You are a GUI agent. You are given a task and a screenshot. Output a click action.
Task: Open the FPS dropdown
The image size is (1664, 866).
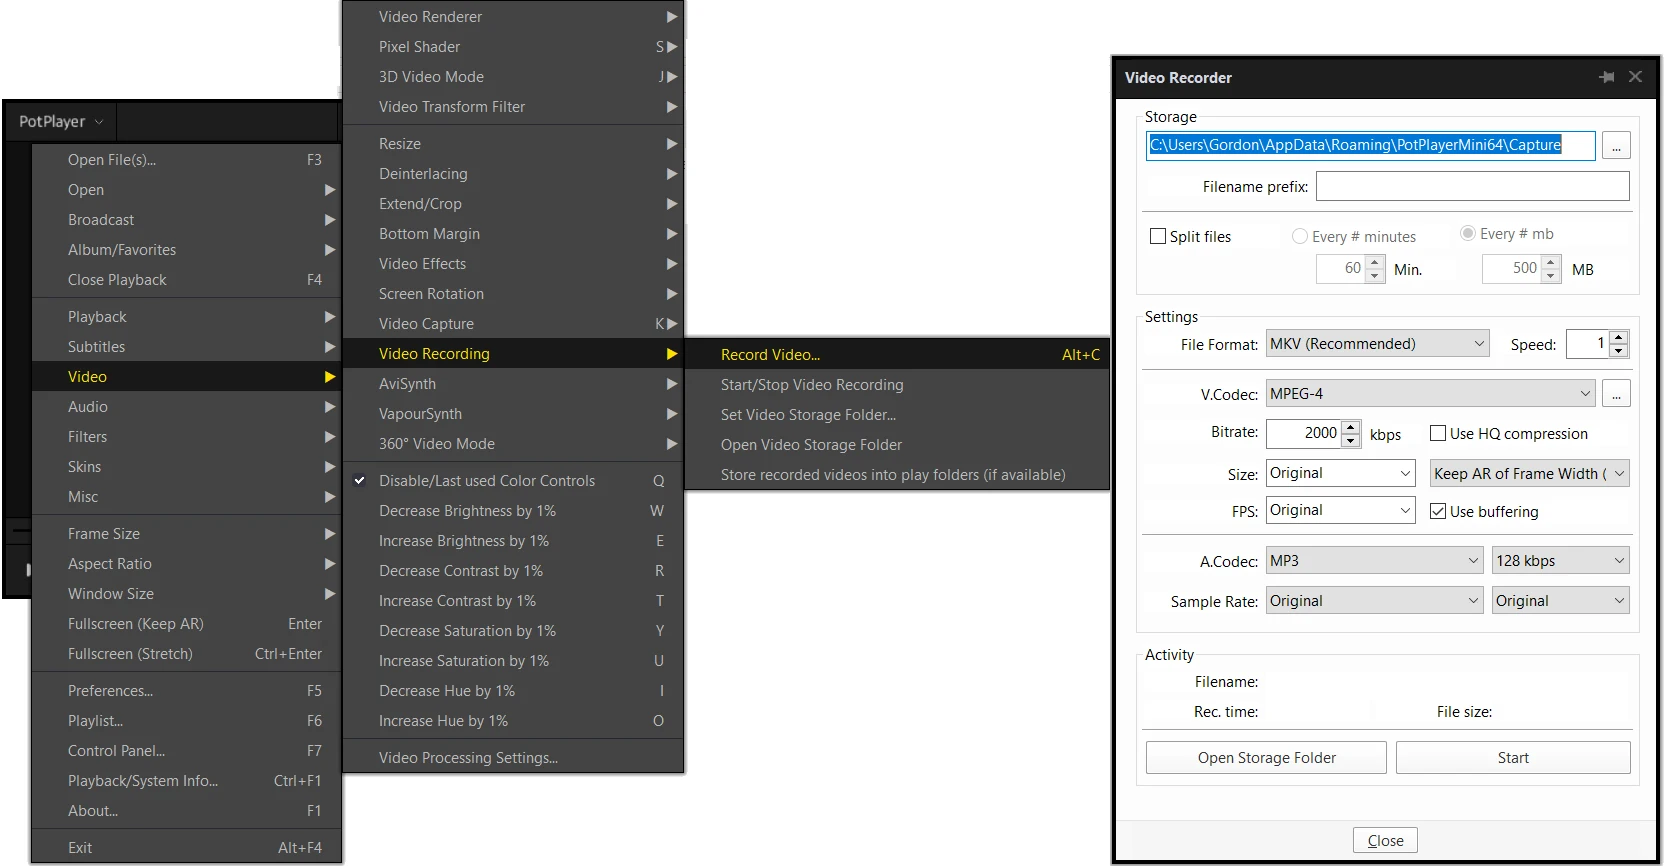[x=1341, y=510]
